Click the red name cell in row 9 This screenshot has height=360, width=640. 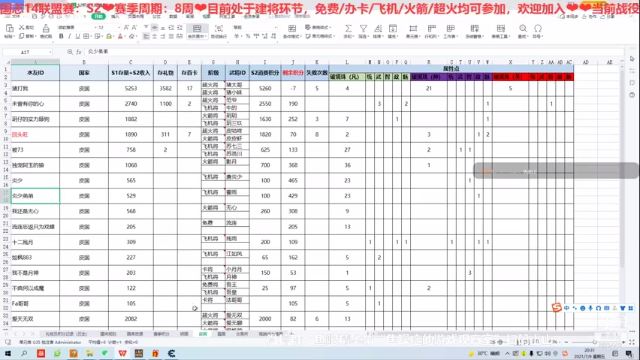pos(35,134)
